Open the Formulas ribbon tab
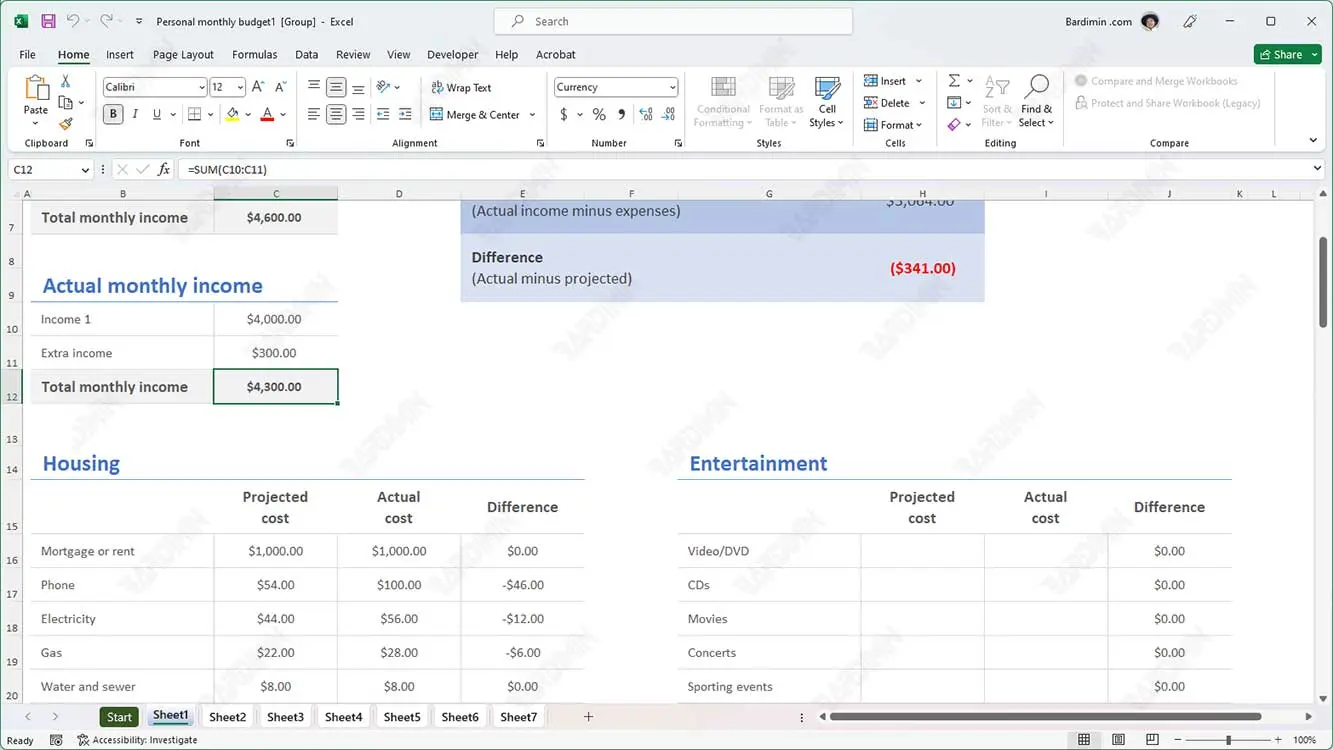 [254, 55]
